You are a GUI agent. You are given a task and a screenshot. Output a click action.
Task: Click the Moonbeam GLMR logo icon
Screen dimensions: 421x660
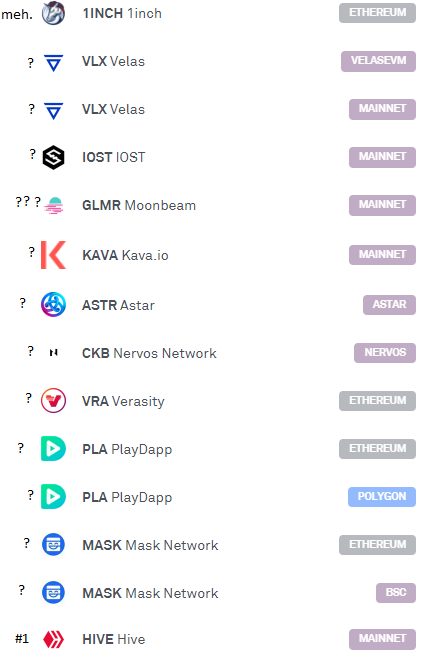(x=54, y=205)
